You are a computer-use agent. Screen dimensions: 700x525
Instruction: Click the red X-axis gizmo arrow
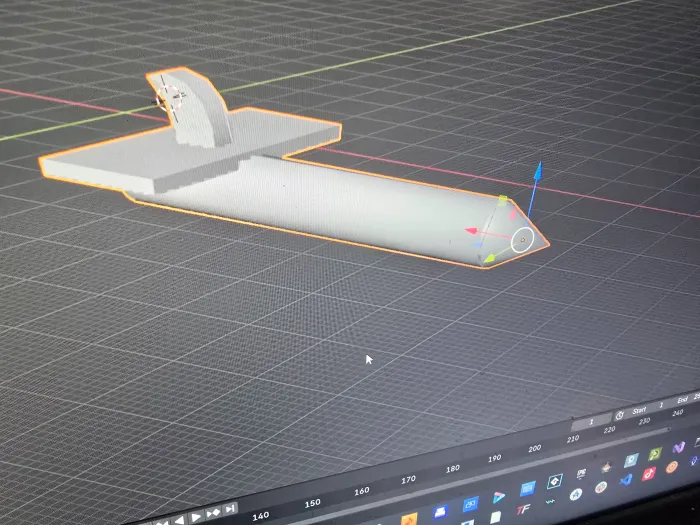[x=471, y=231]
